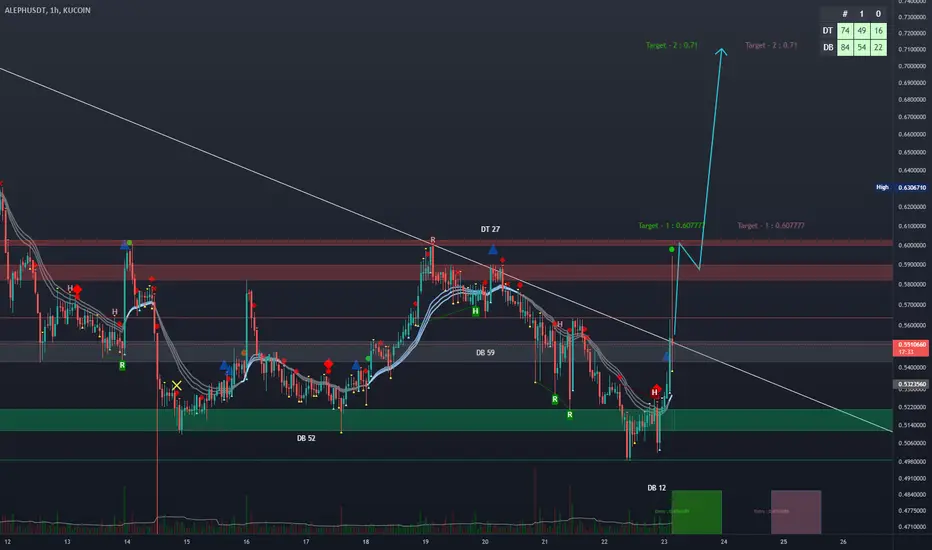Click the DT 27 pattern label

(490, 229)
